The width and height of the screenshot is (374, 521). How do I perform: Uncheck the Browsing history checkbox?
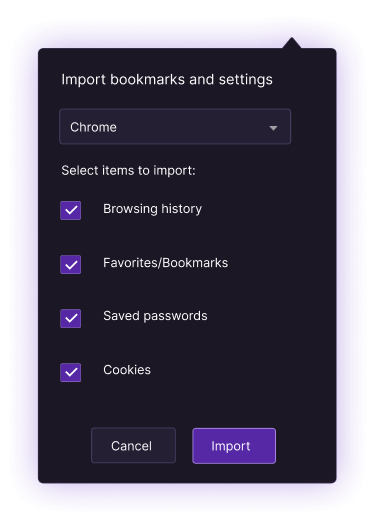(70, 210)
